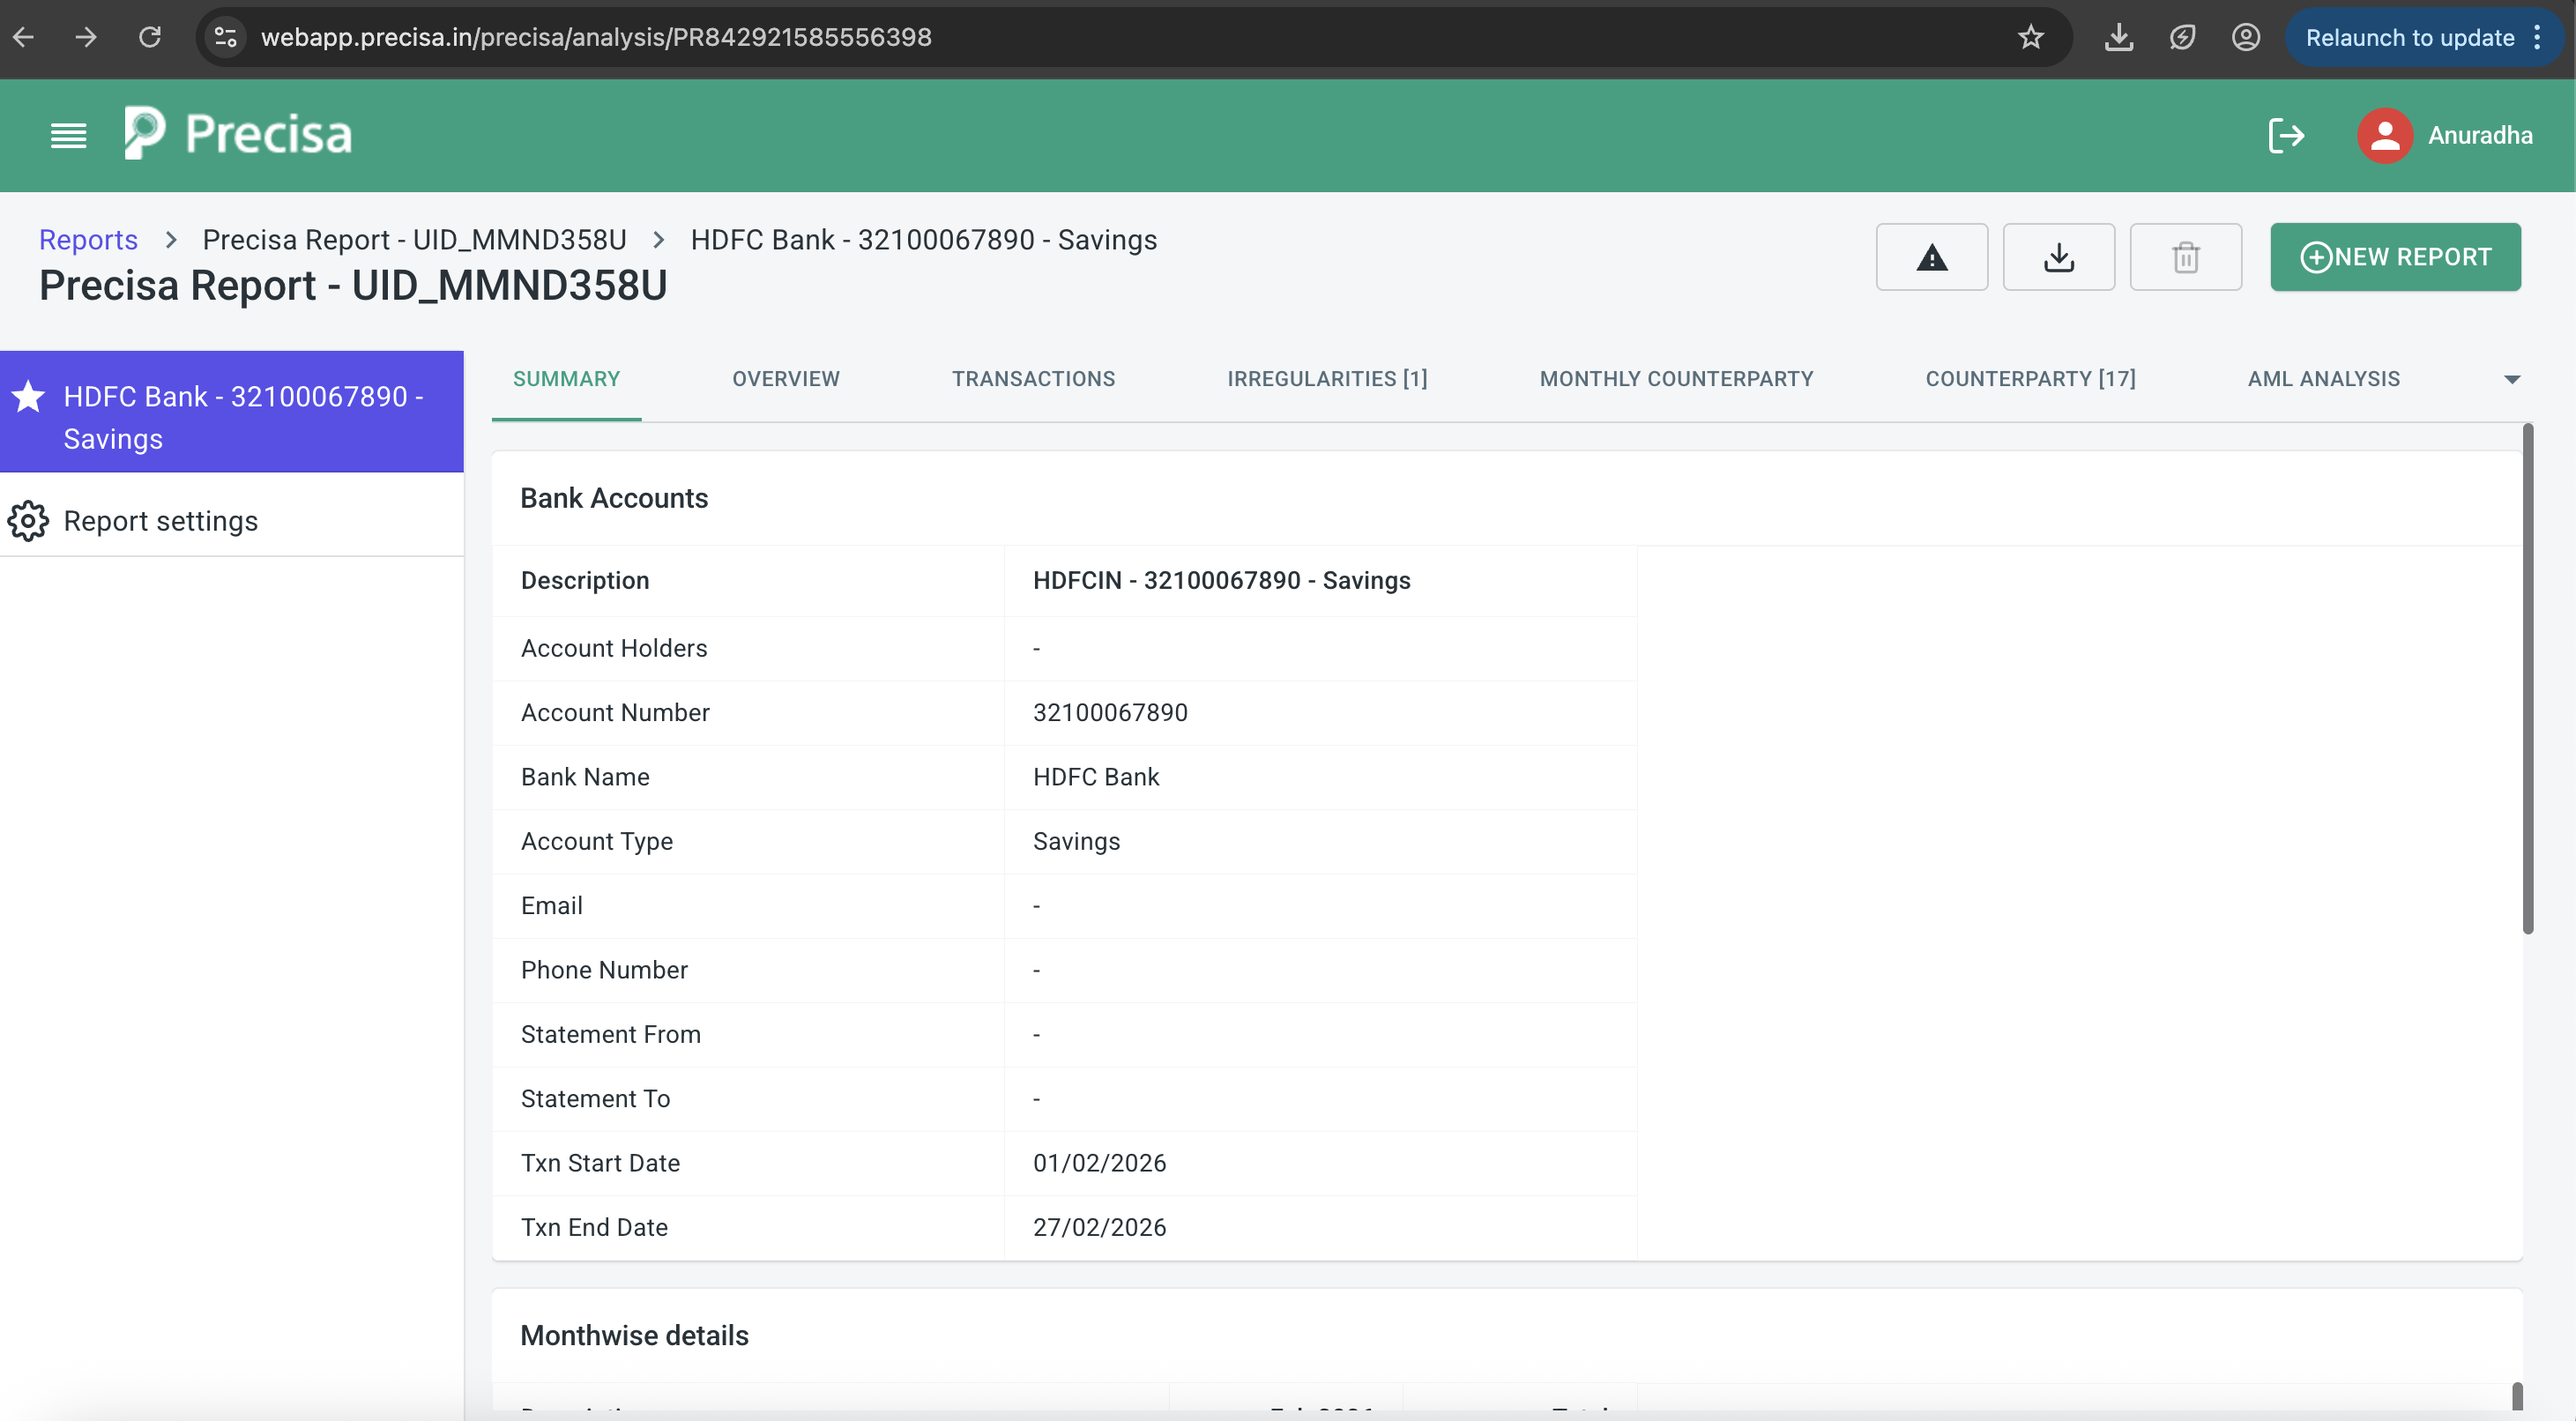This screenshot has width=2576, height=1421.
Task: Switch to the Overview tab
Action: point(785,379)
